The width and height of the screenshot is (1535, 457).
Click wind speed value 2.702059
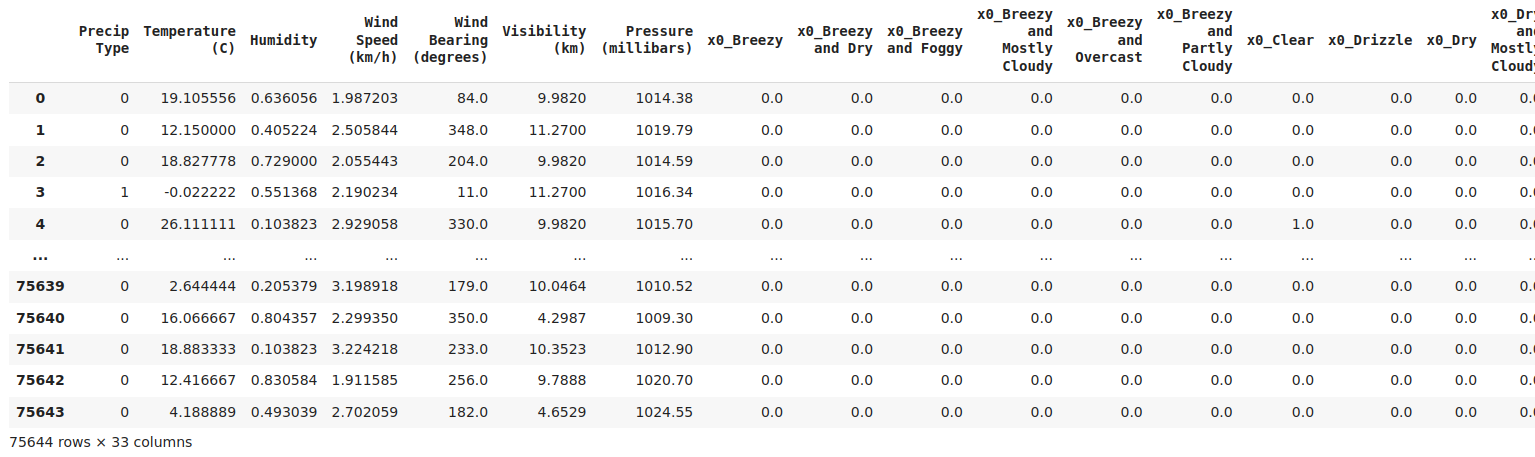(x=364, y=412)
